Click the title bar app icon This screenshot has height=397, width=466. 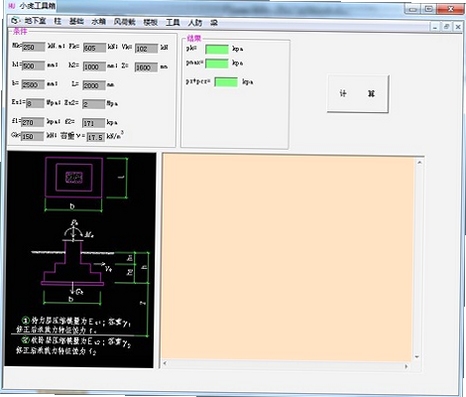coord(12,6)
